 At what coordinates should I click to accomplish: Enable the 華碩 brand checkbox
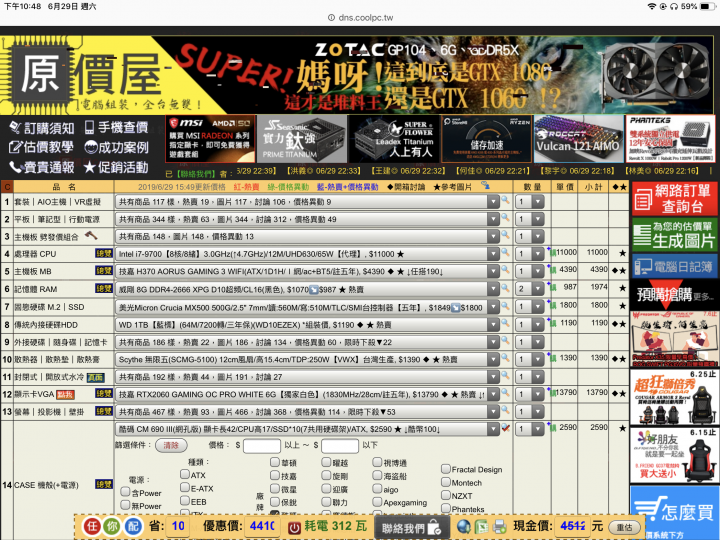point(275,461)
